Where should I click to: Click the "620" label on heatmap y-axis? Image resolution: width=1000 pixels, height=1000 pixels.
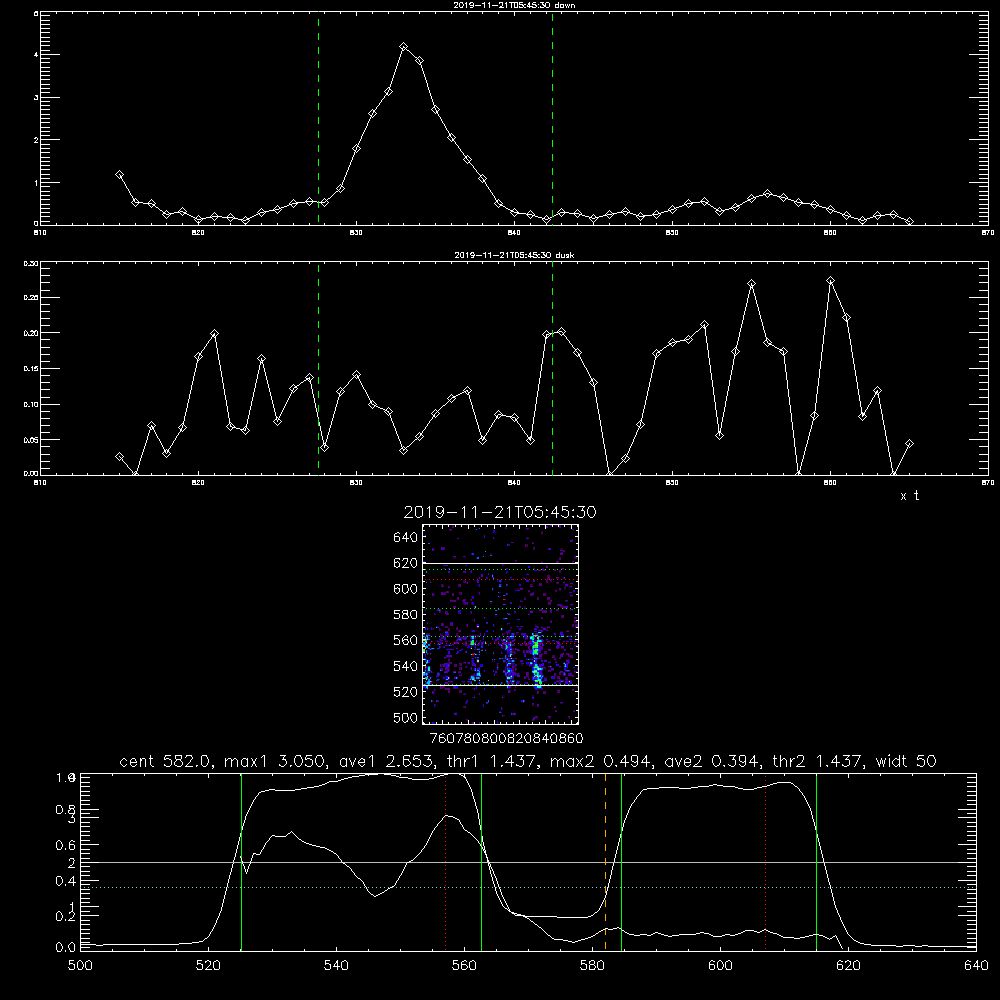[x=406, y=563]
